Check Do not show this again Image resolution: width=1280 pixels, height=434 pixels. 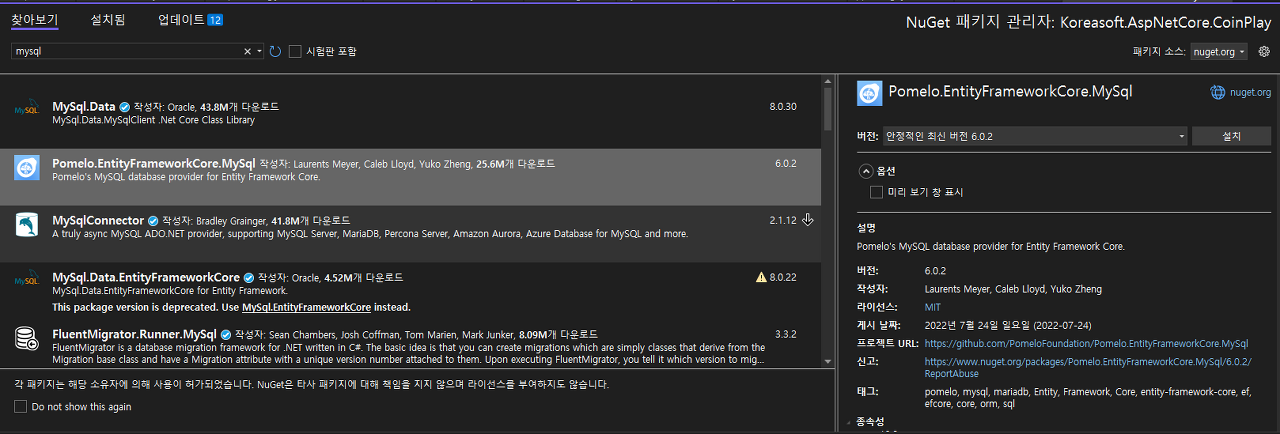click(x=21, y=407)
